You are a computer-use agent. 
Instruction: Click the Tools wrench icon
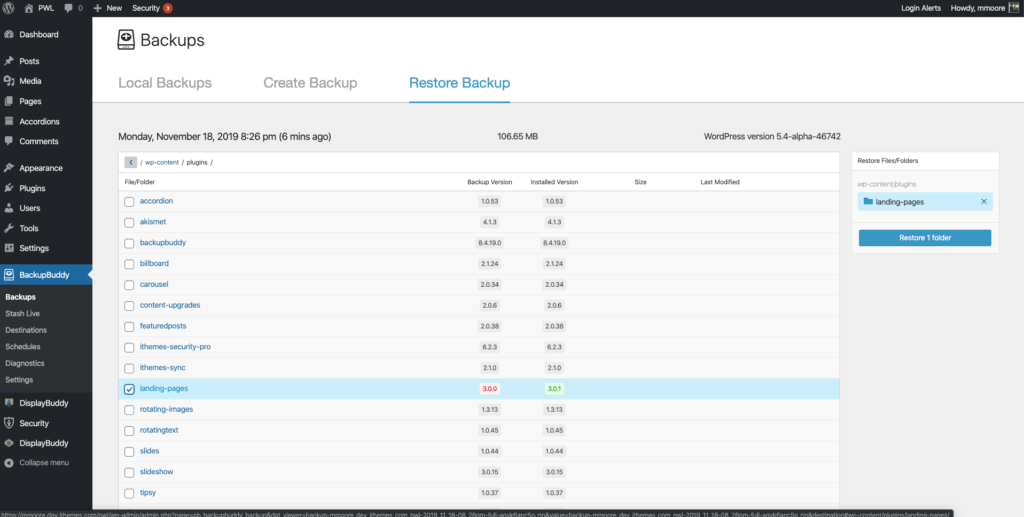(8, 228)
